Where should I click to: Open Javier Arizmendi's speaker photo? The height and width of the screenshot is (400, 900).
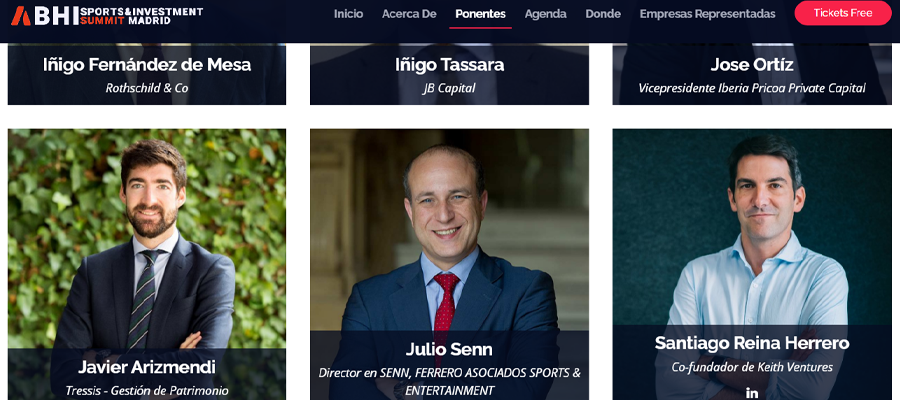tap(147, 238)
